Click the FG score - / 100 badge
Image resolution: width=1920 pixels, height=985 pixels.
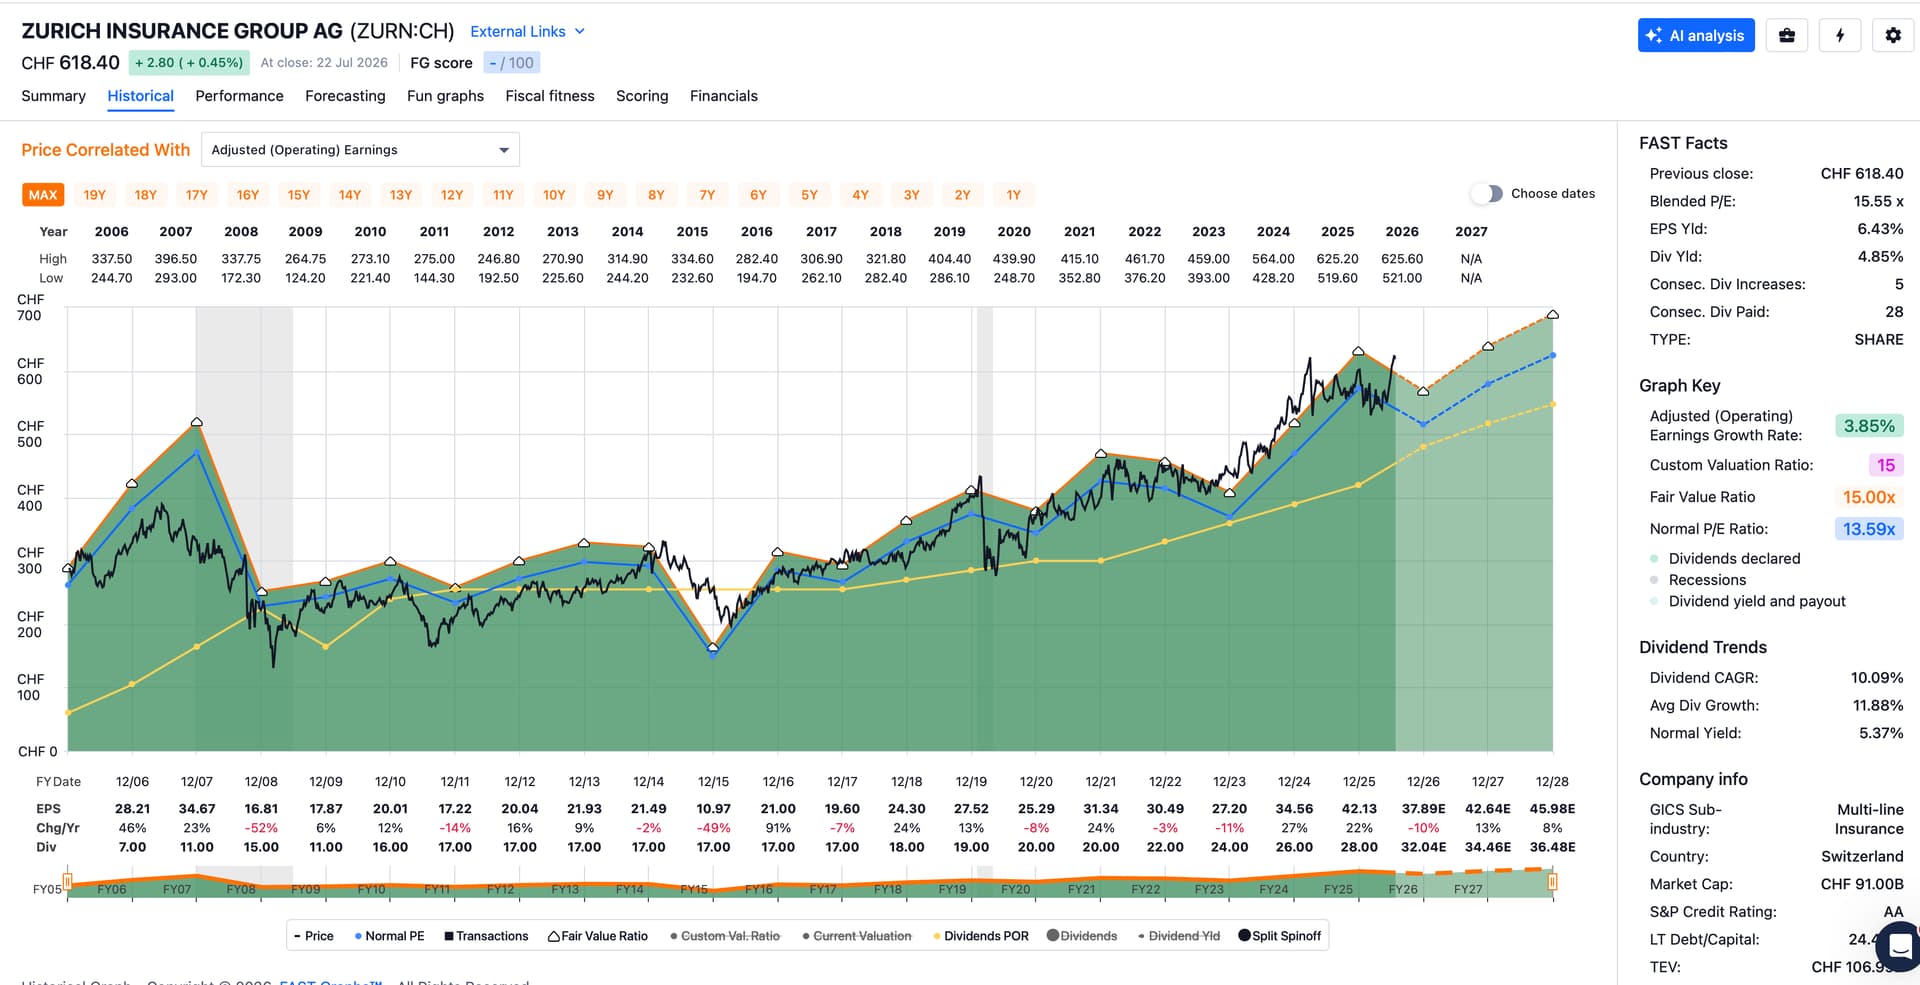click(512, 63)
